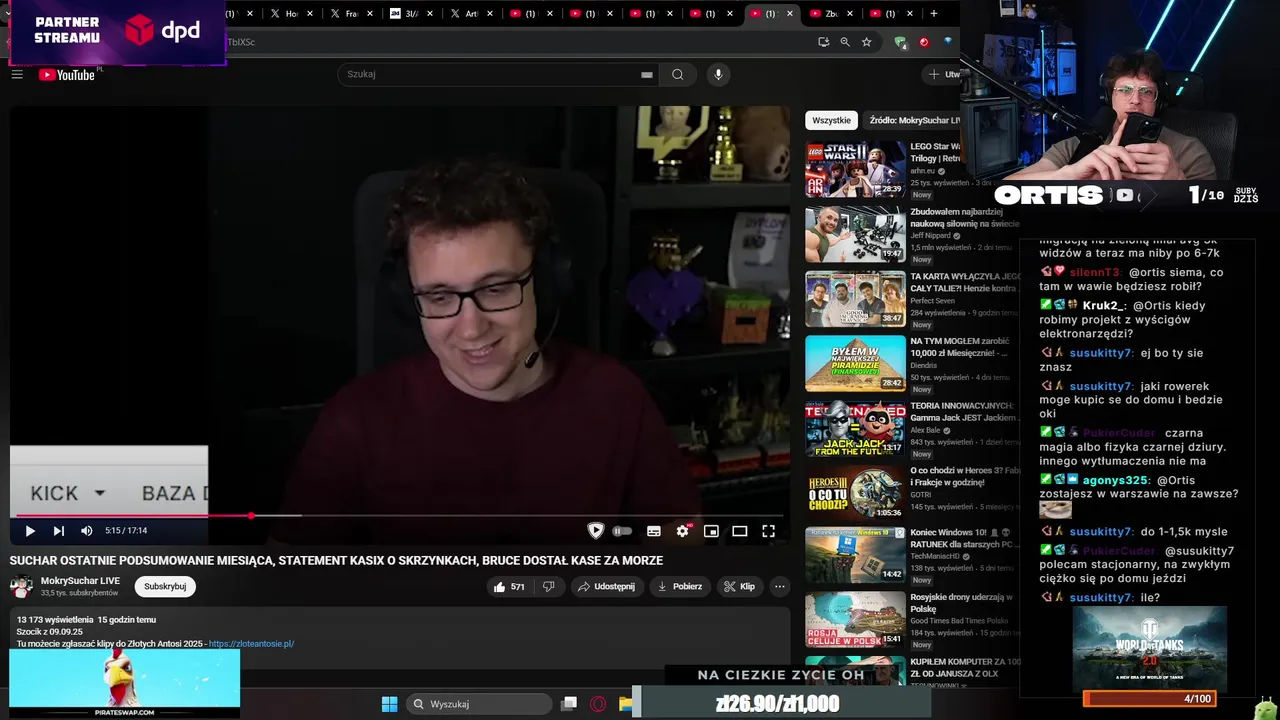Open the red circle extension icon

[924, 42]
